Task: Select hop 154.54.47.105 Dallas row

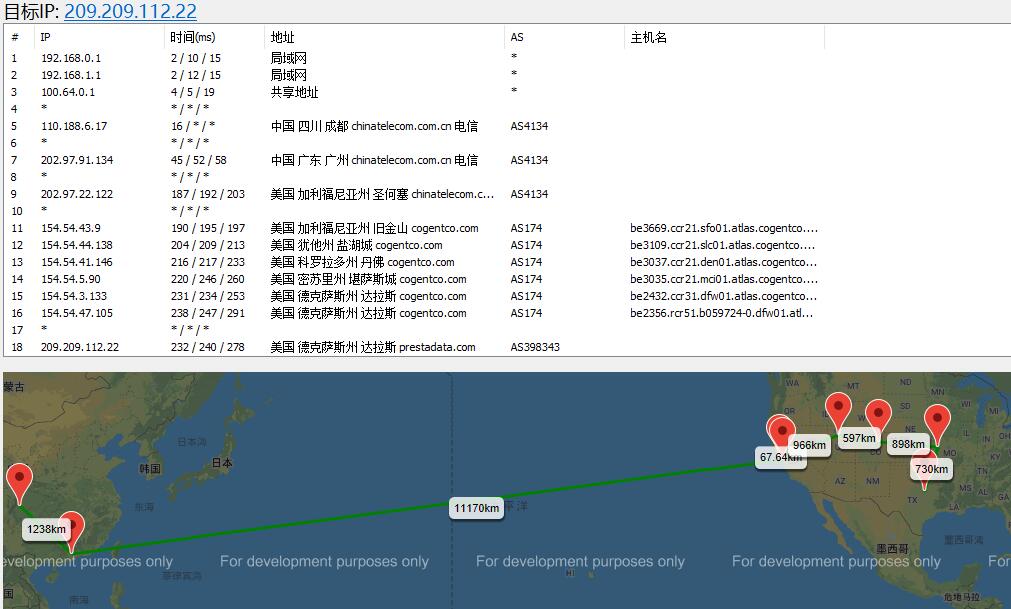Action: pyautogui.click(x=415, y=313)
